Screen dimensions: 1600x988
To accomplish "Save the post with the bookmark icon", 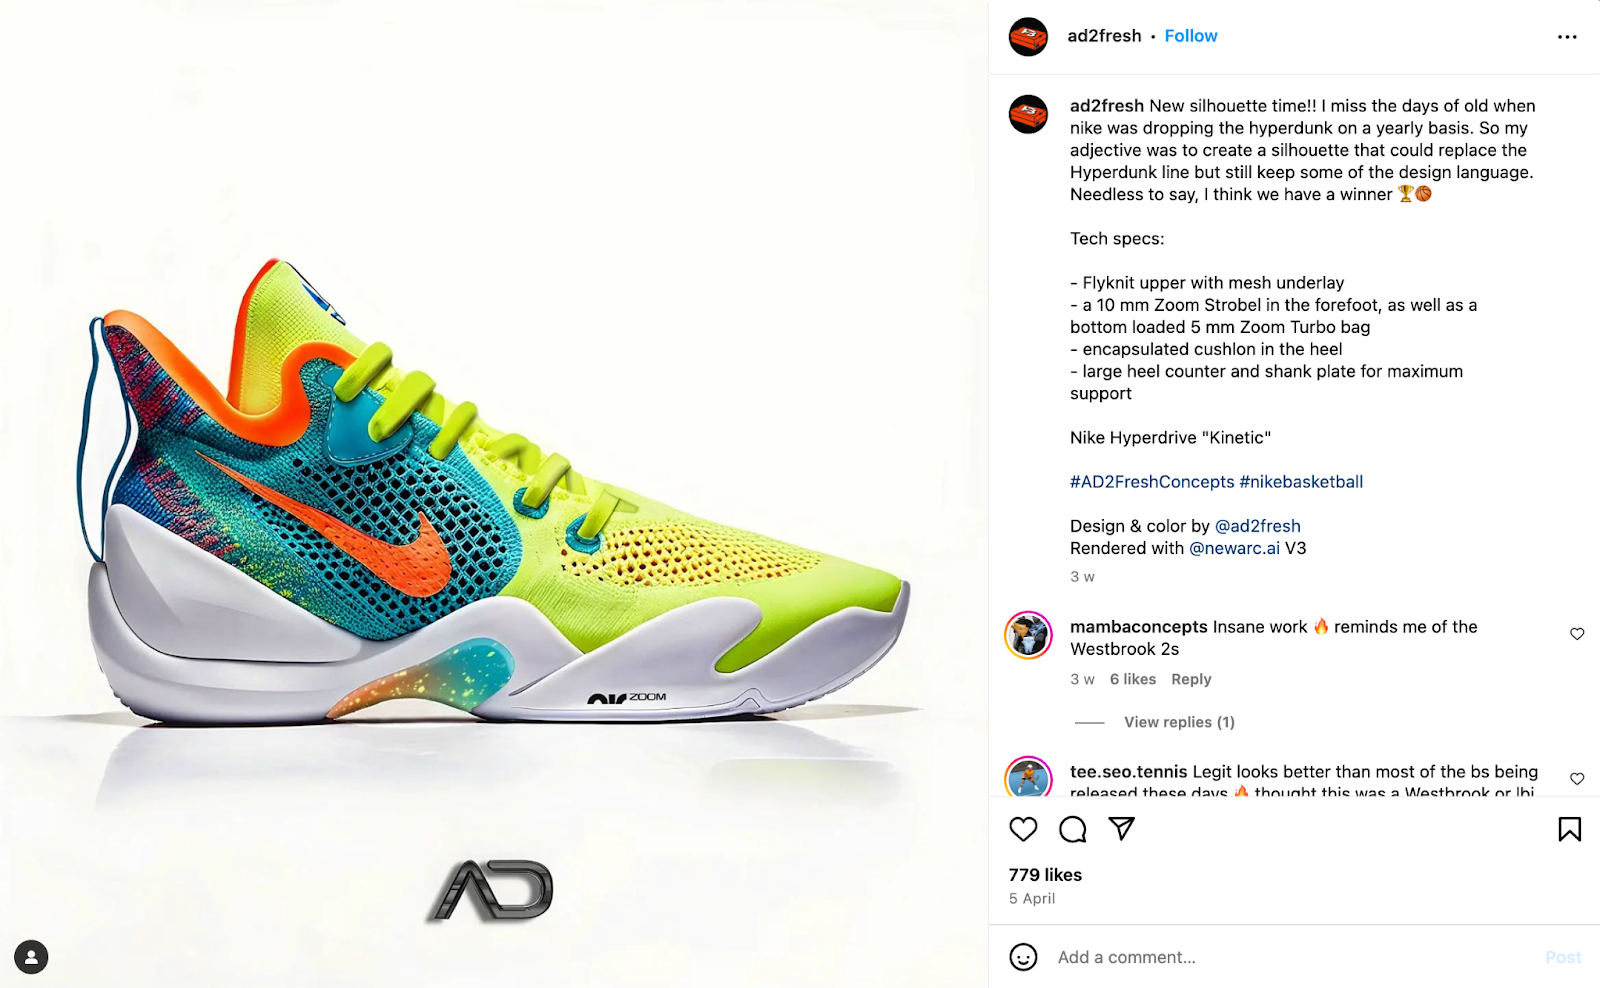I will click(1570, 829).
